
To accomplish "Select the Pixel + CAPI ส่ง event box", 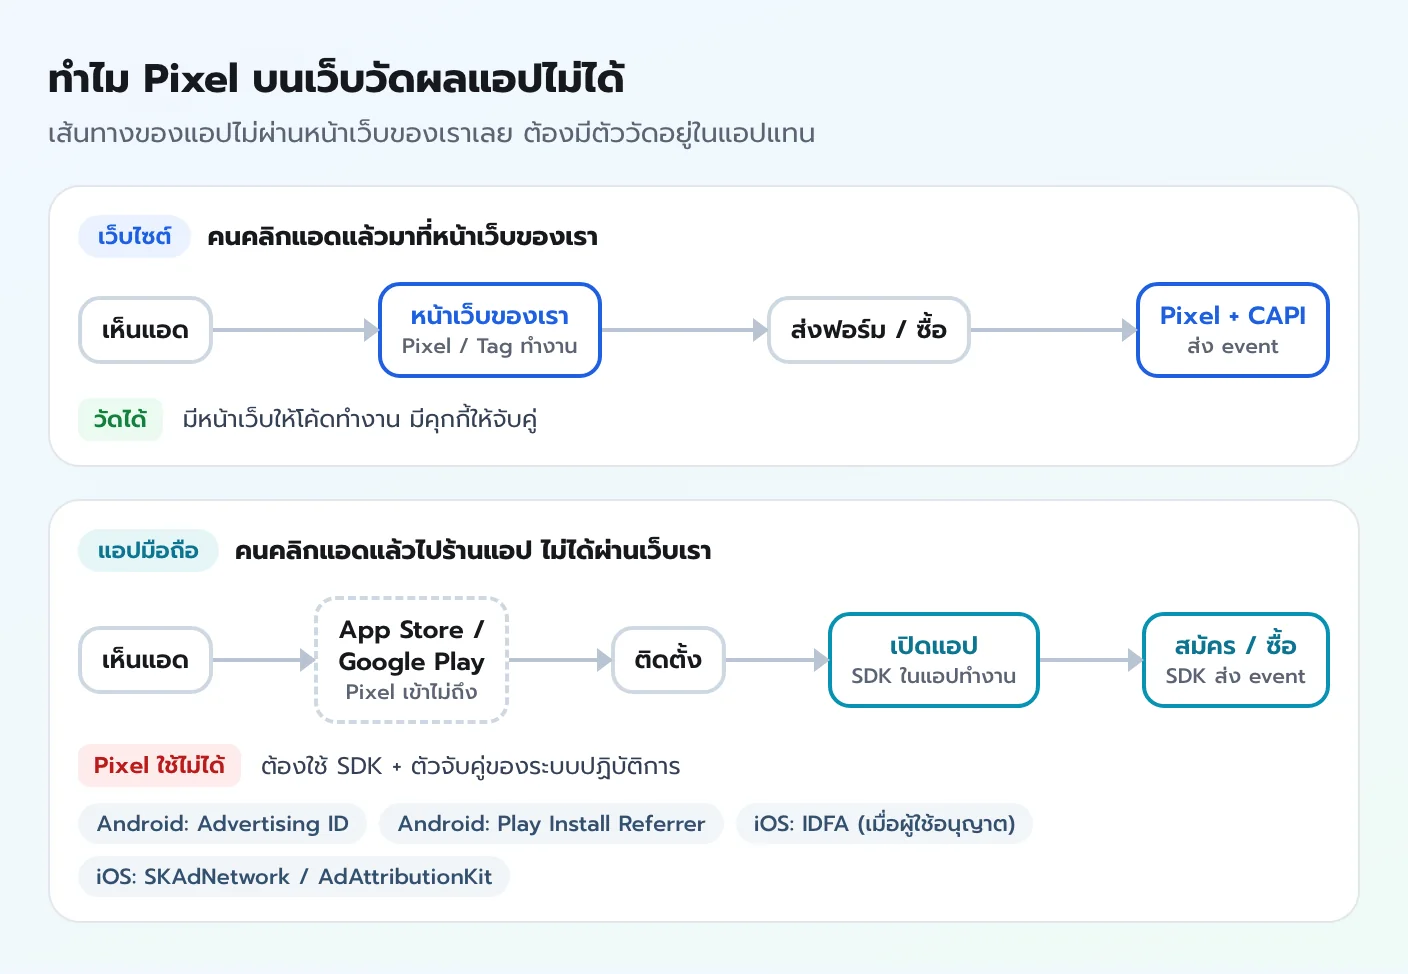I will [1233, 330].
